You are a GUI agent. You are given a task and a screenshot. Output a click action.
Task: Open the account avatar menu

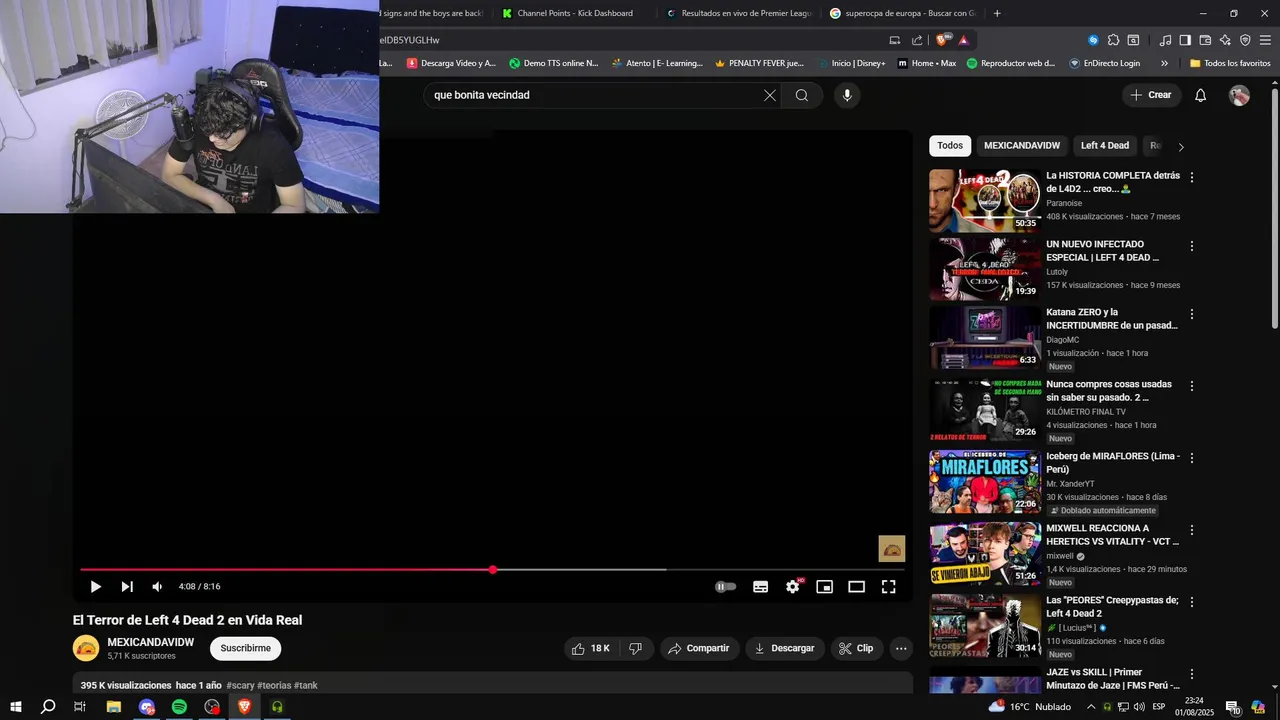click(x=1239, y=95)
